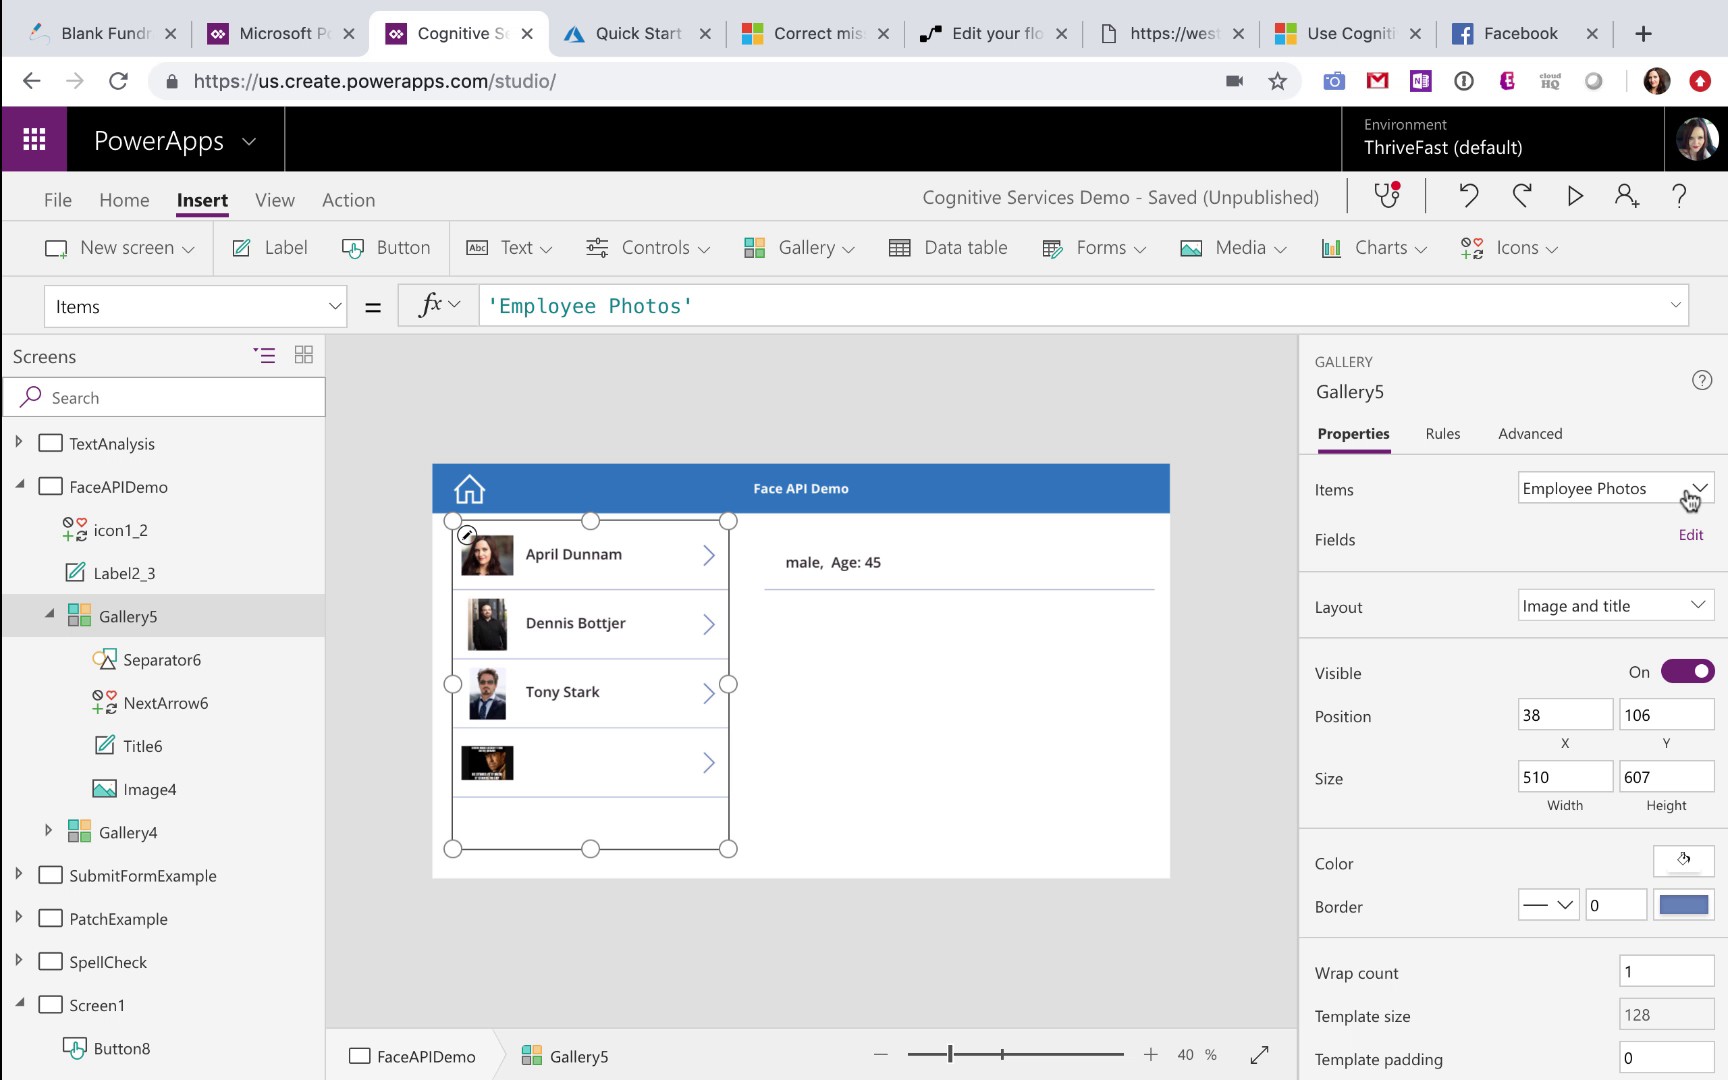
Task: Open the Border style dropdown
Action: pos(1548,905)
